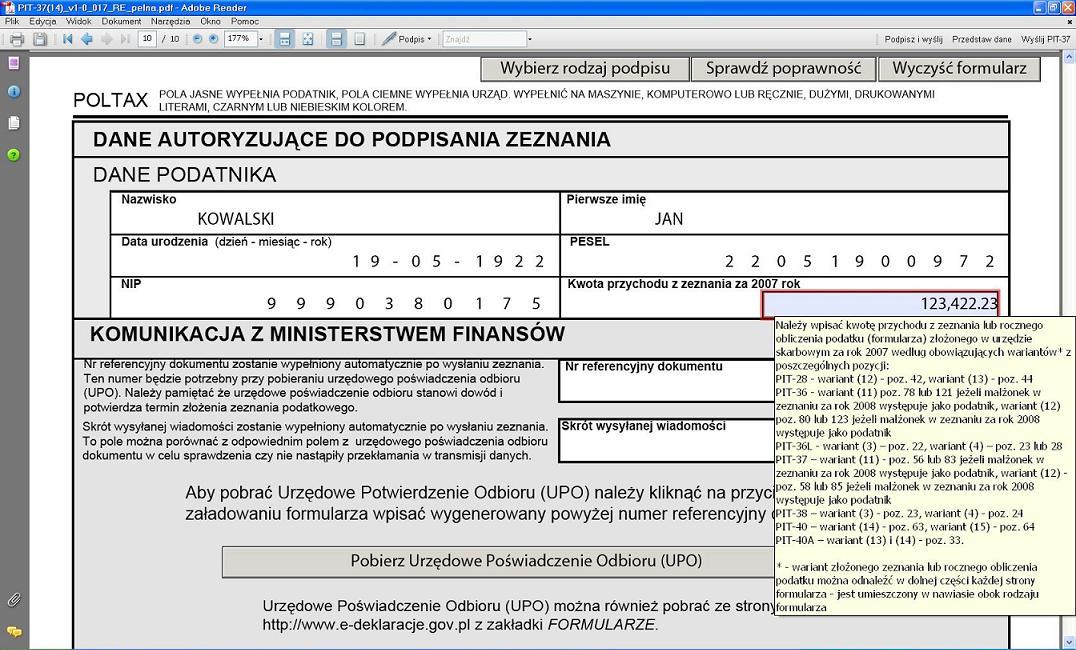Open the Pages panel in the sidebar
Screen dimensions: 1076x650
(x=13, y=63)
